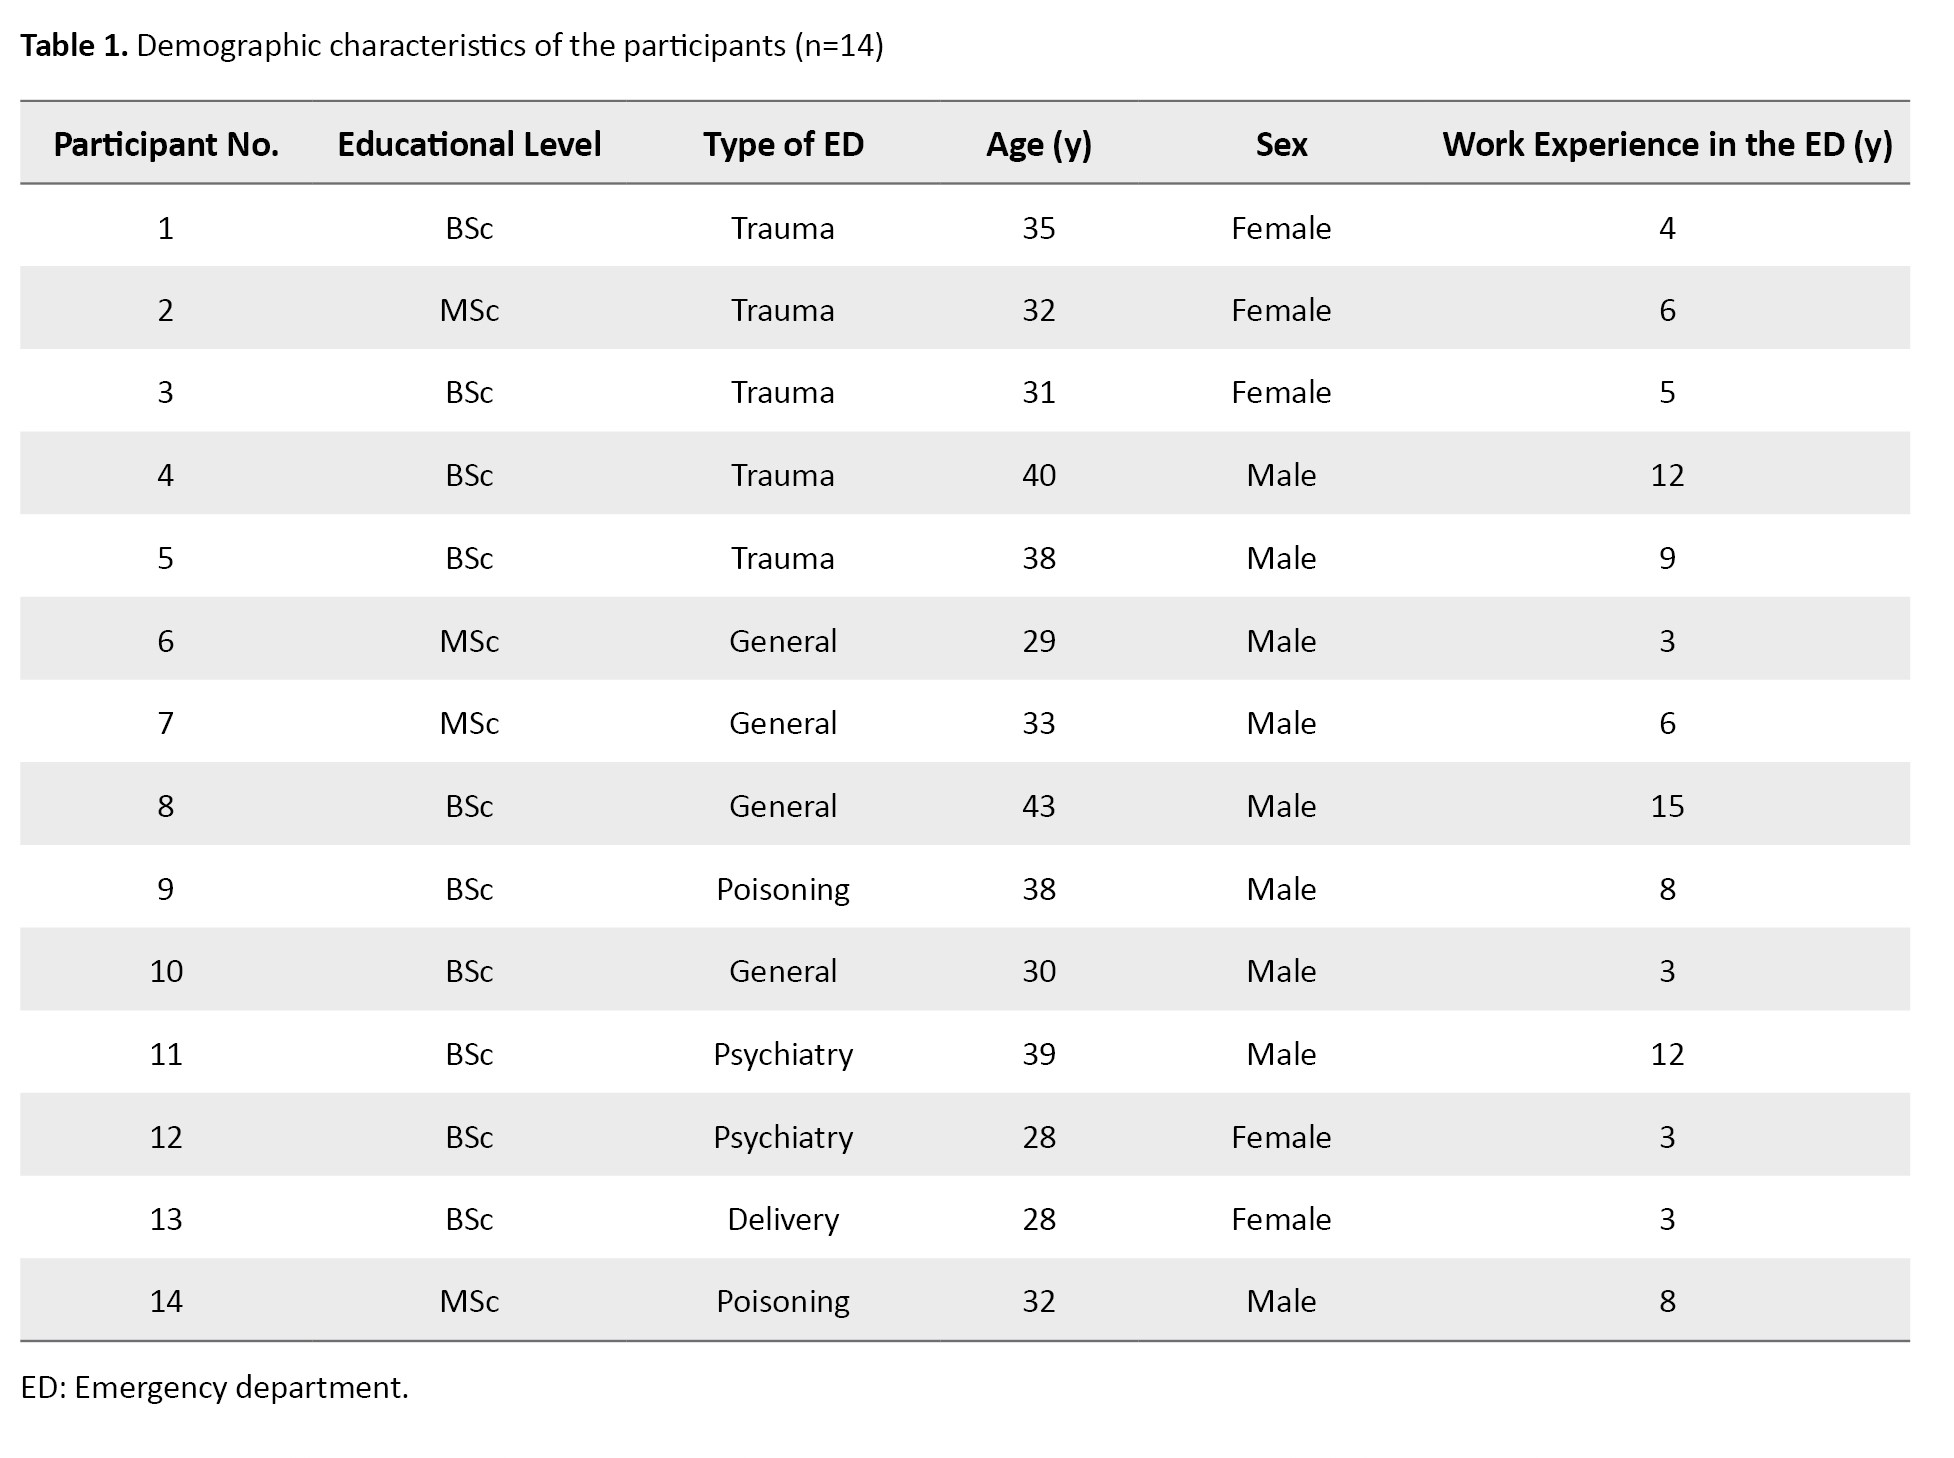Select 'Psychiatry' in participant 11's row
Viewport: 1954px width, 1458px height.
click(783, 1054)
